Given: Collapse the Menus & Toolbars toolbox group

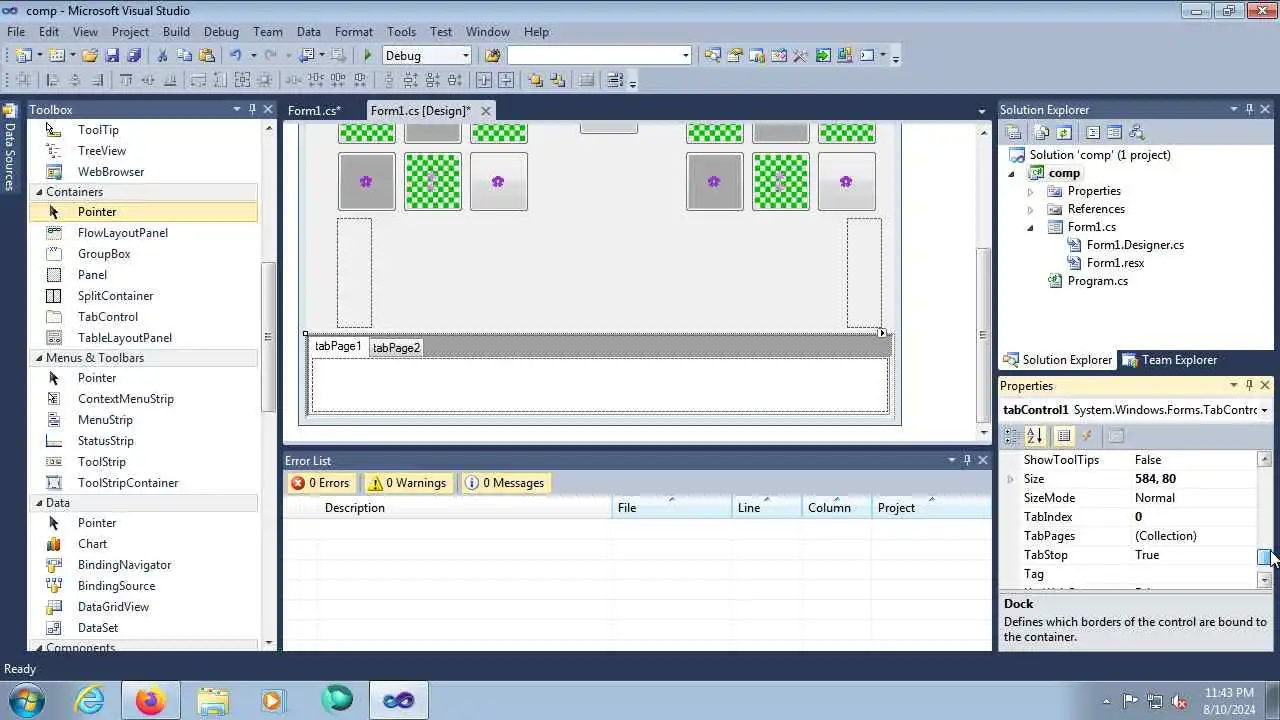Looking at the screenshot, I should 40,358.
